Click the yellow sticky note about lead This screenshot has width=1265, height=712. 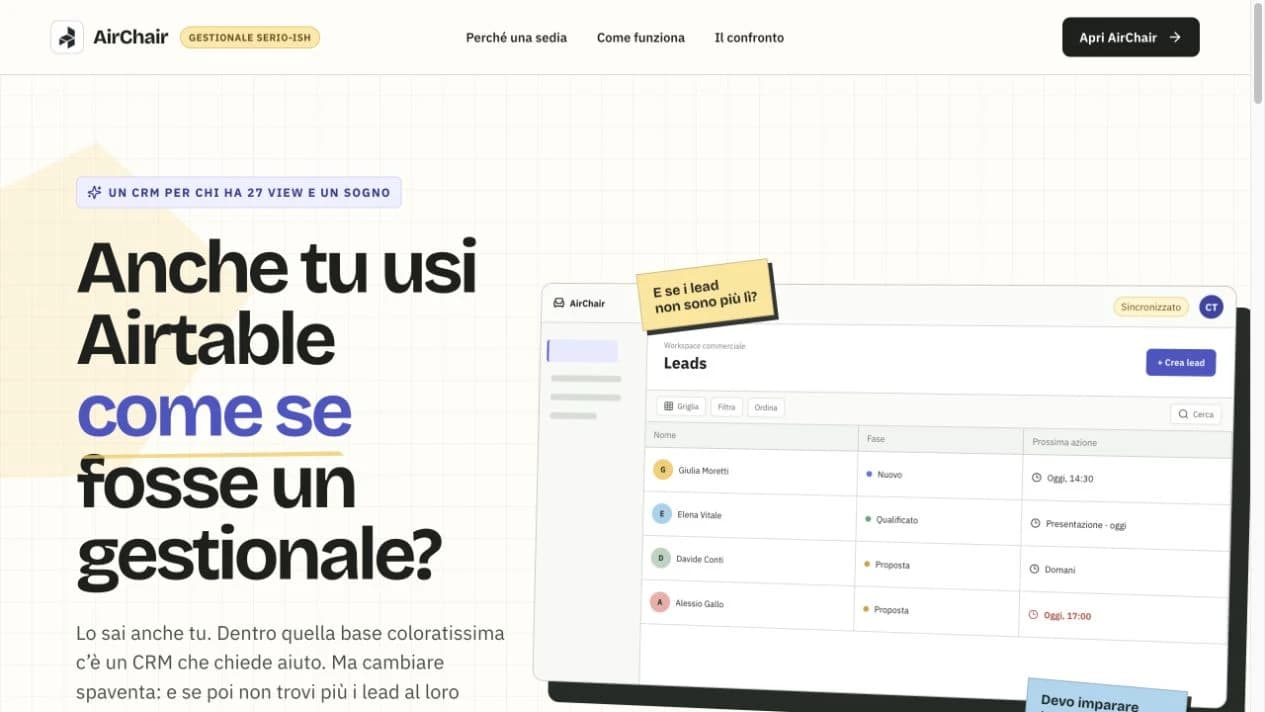(707, 294)
